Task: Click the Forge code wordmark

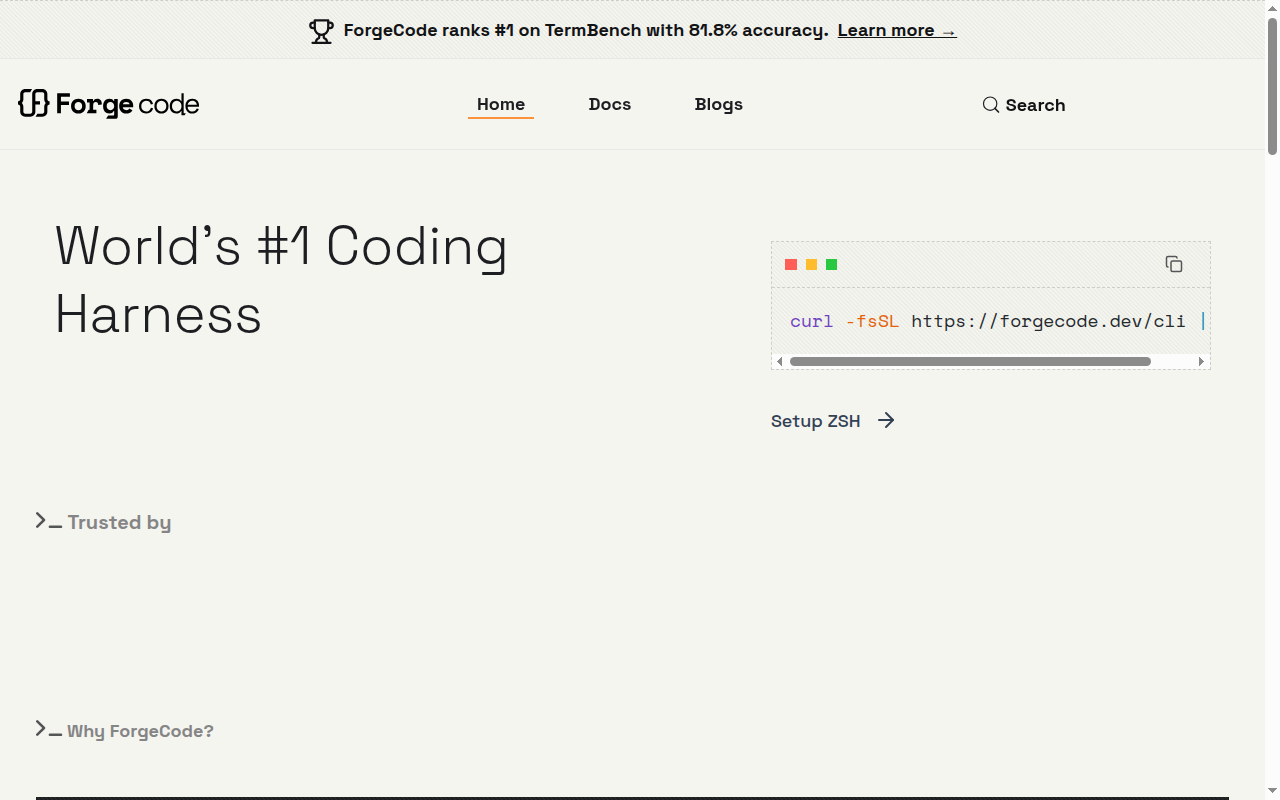Action: (127, 104)
